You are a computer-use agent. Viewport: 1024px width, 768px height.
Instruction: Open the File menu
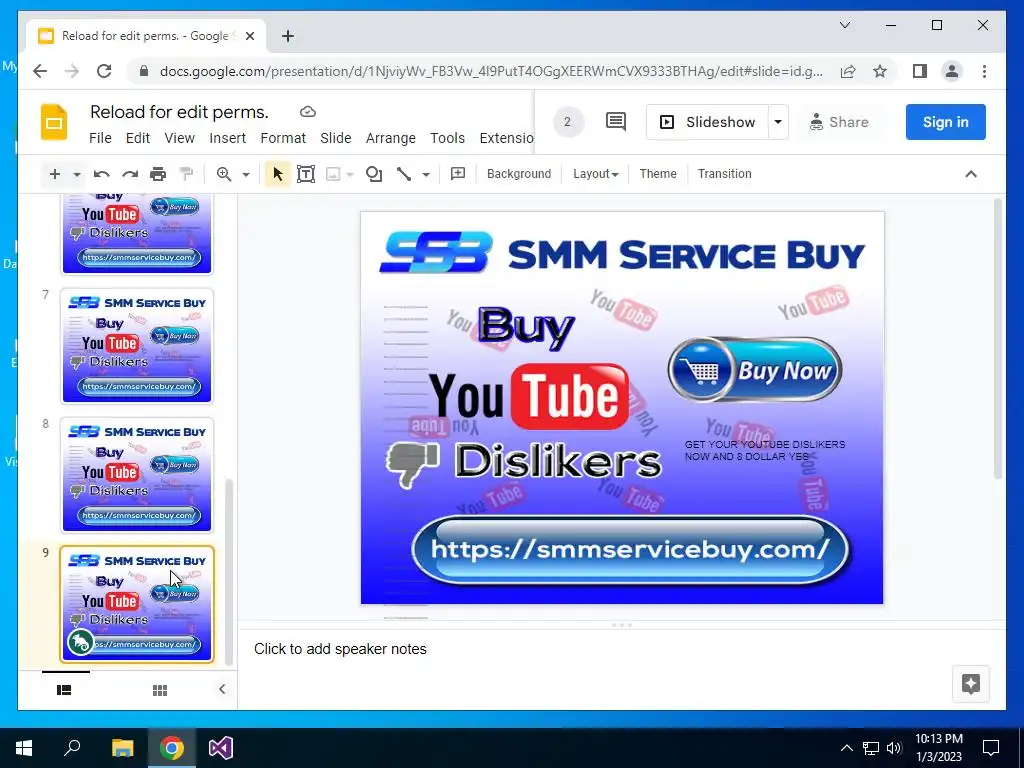click(x=100, y=138)
